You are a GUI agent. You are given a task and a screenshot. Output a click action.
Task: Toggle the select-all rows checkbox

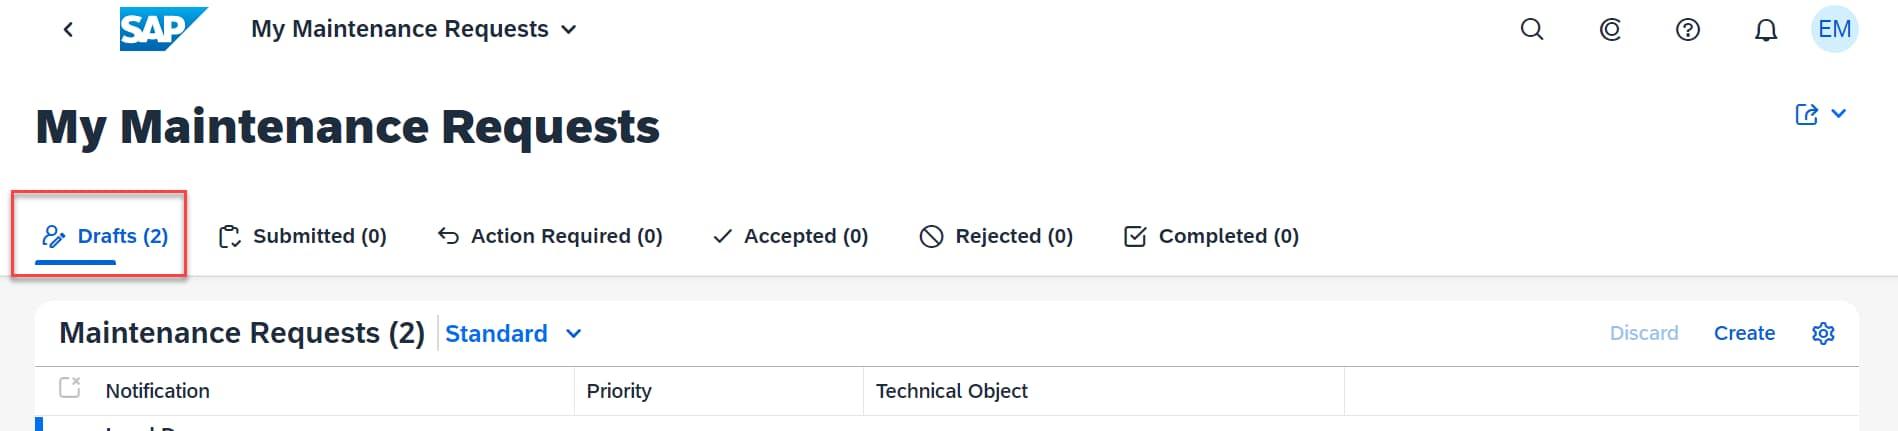point(70,388)
